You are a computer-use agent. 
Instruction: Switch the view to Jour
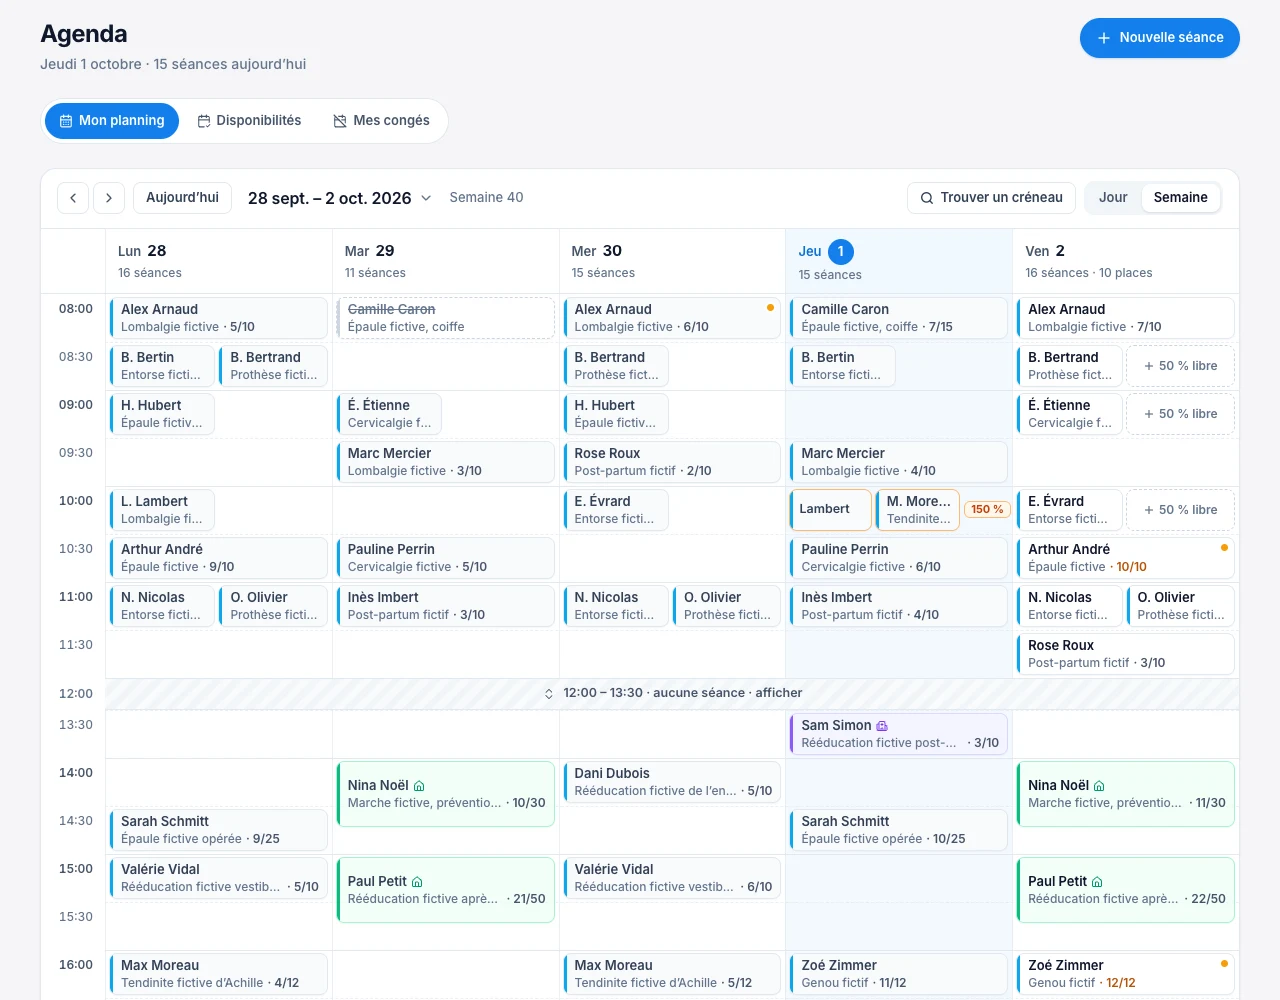[1113, 198]
